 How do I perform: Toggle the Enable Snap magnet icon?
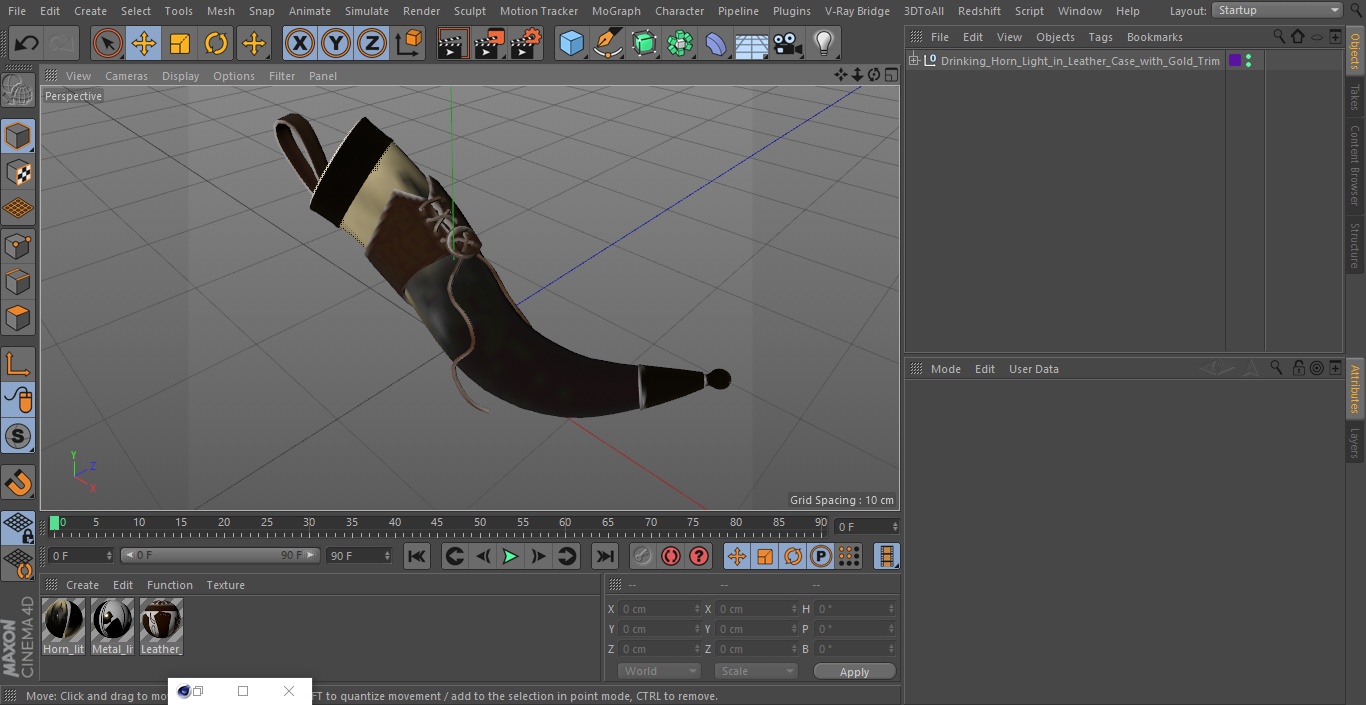coord(18,482)
